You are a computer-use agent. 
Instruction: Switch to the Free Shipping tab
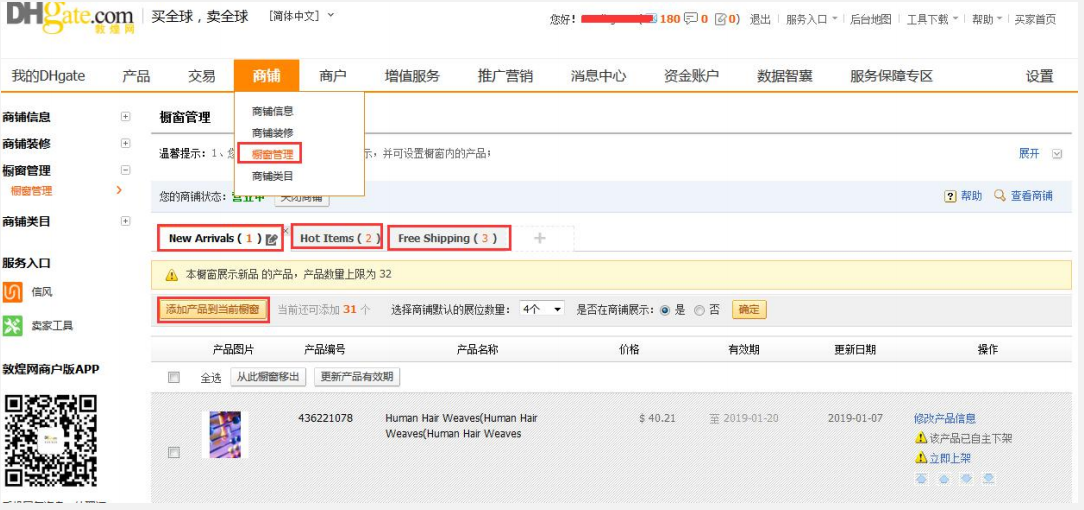coord(449,238)
